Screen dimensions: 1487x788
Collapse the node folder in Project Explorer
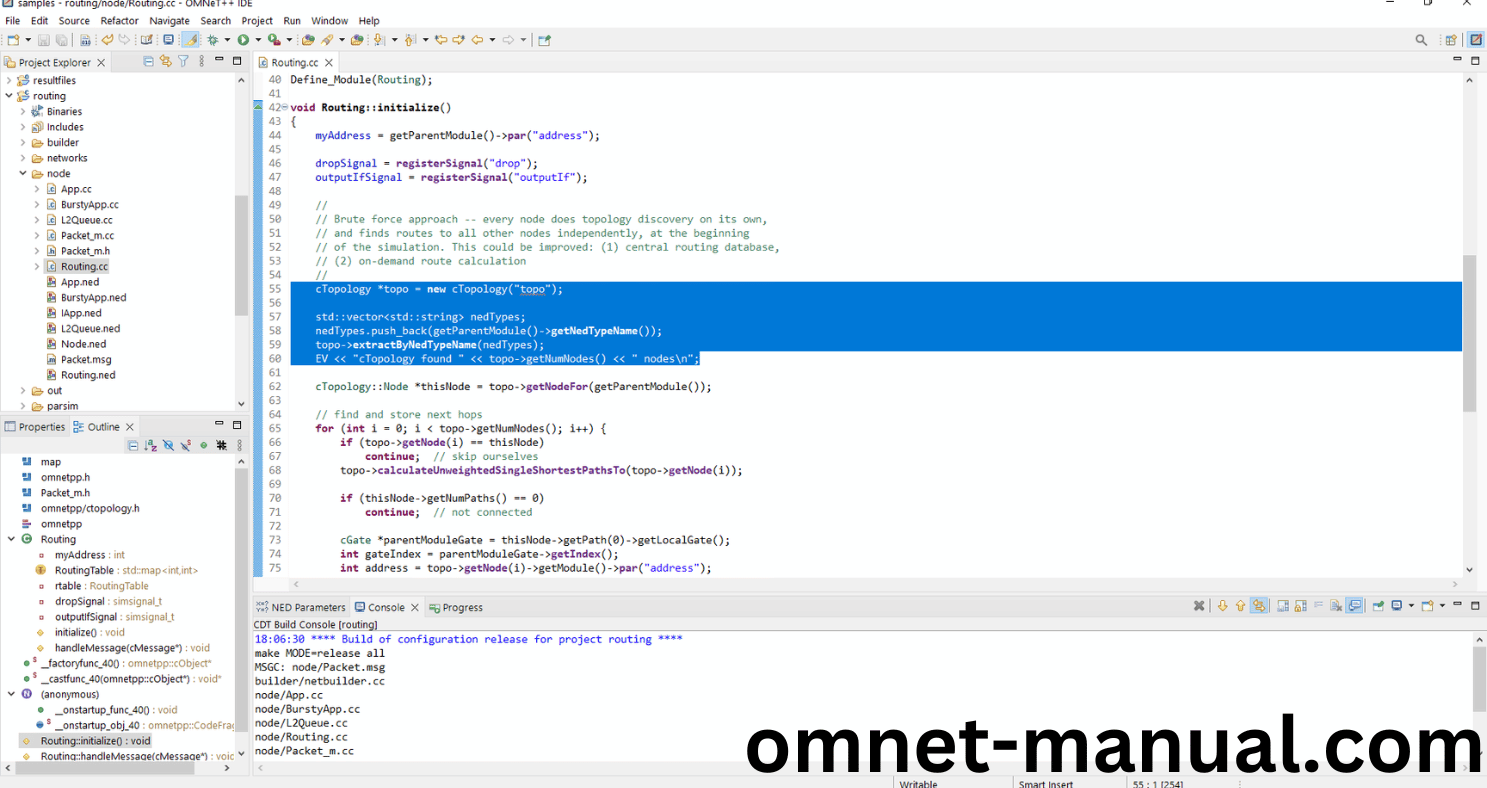coord(23,174)
